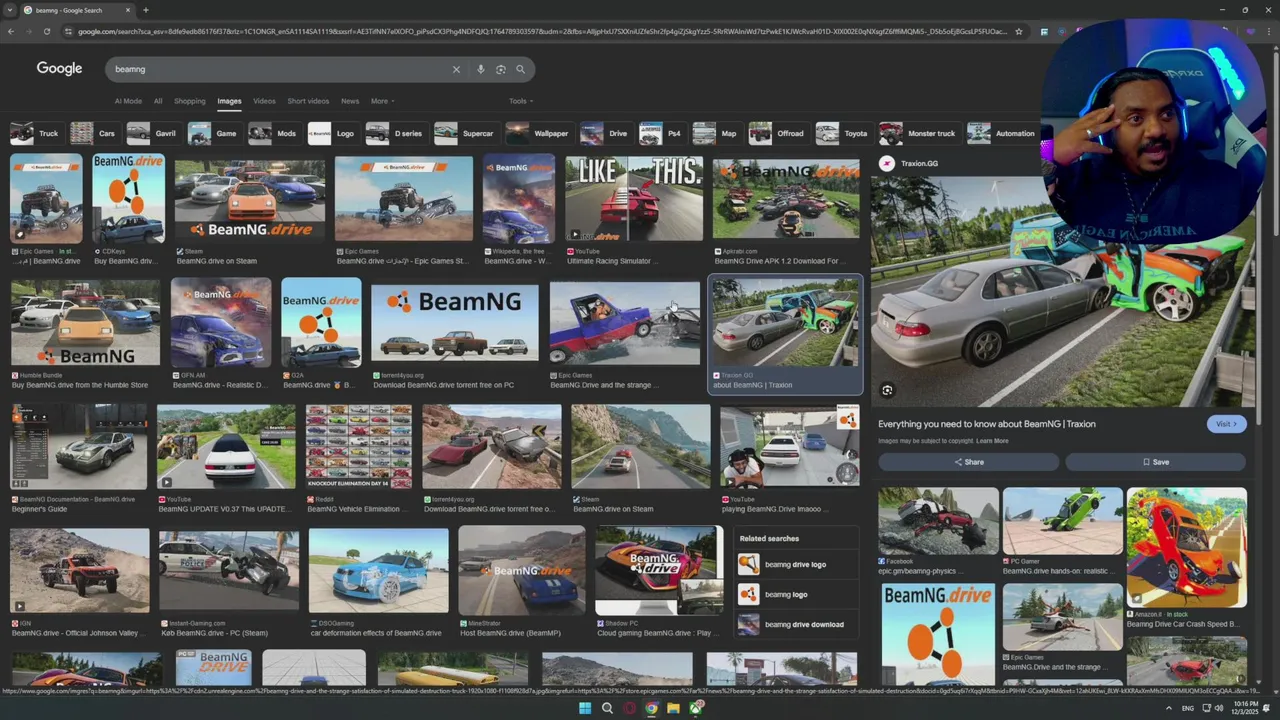Open Opera browser from the taskbar

coord(629,708)
